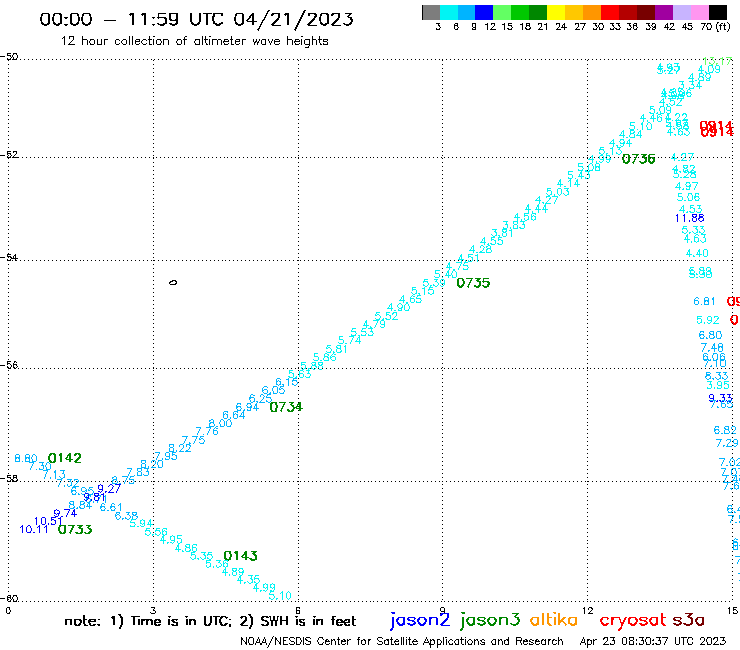
Task: Click the bright red 33 ft legend swatch
Action: (610, 12)
